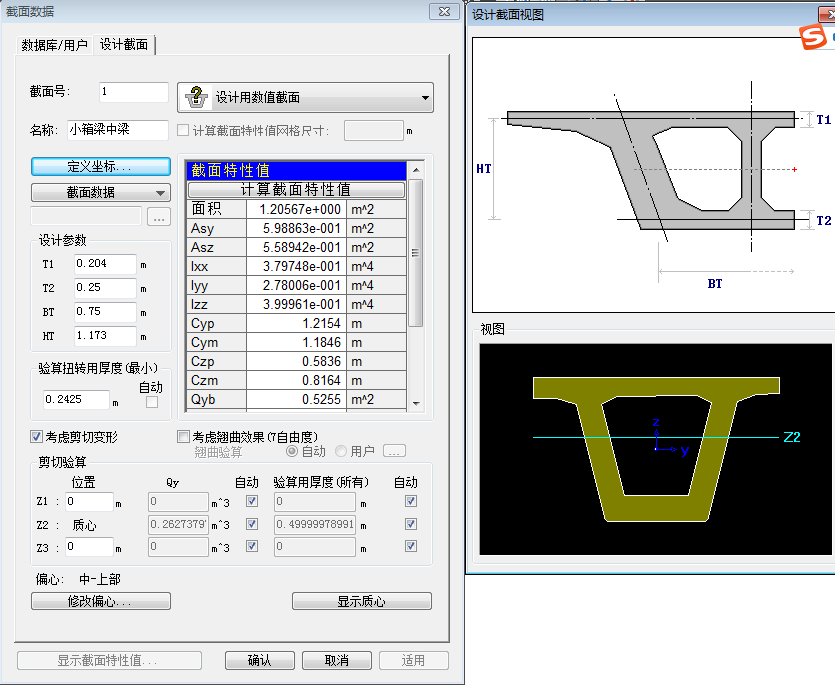The width and height of the screenshot is (835, 685).
Task: Switch to the 数据库/用户 tab
Action: click(55, 45)
